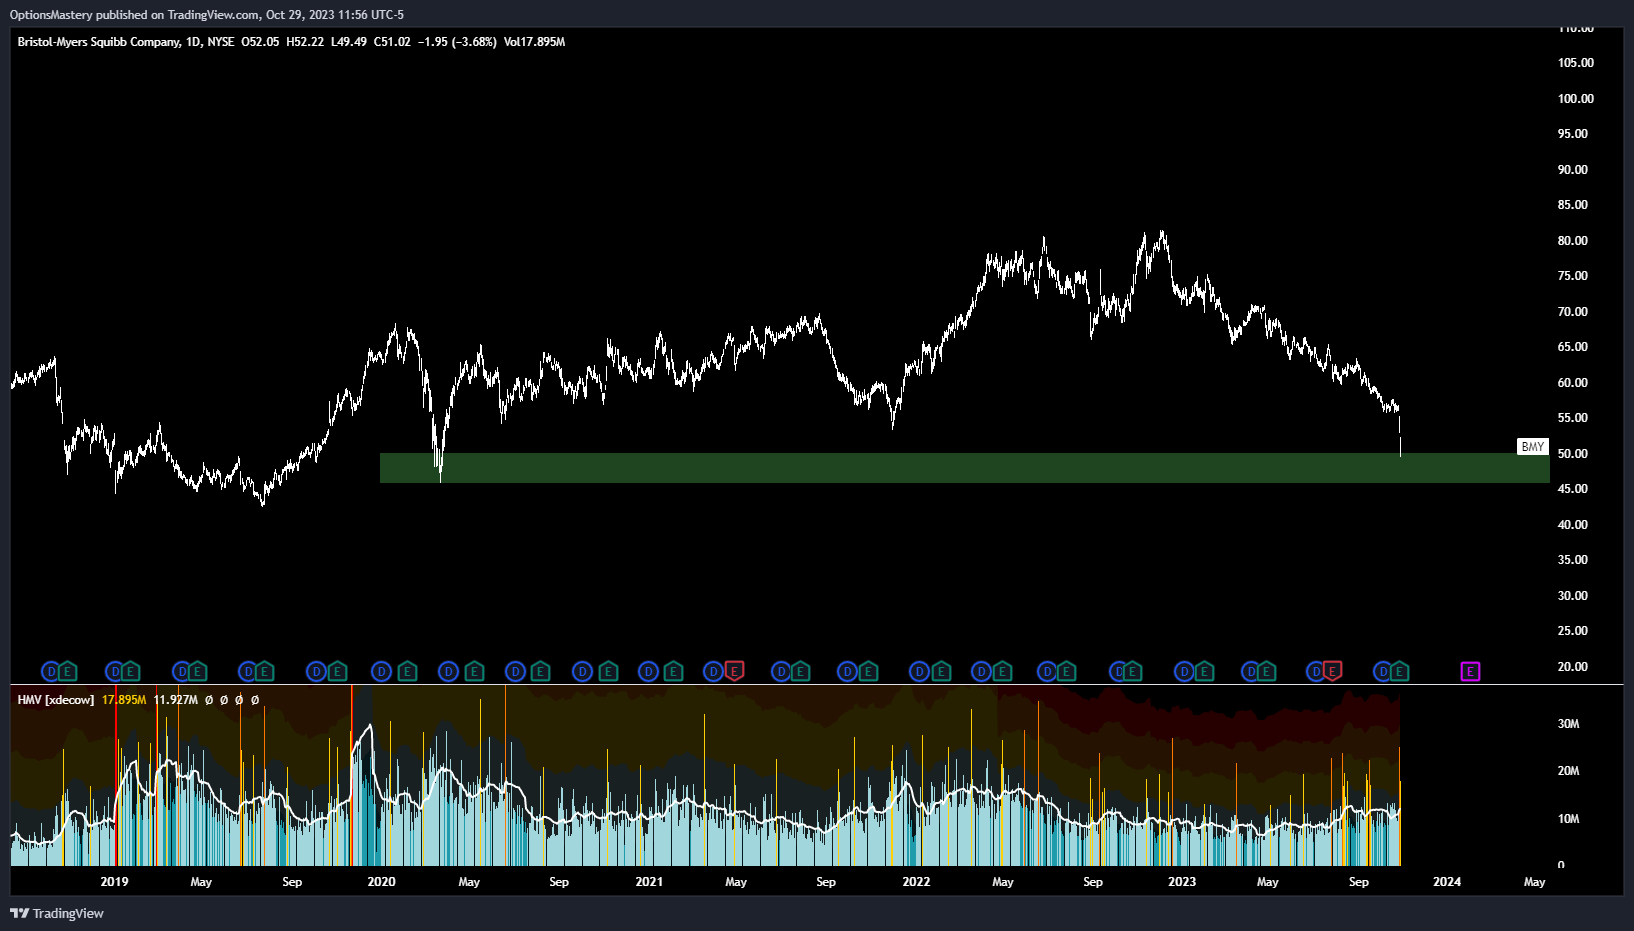Screen dimensions: 1634x931
Task: Click the 1D timeframe label
Action: pos(193,42)
